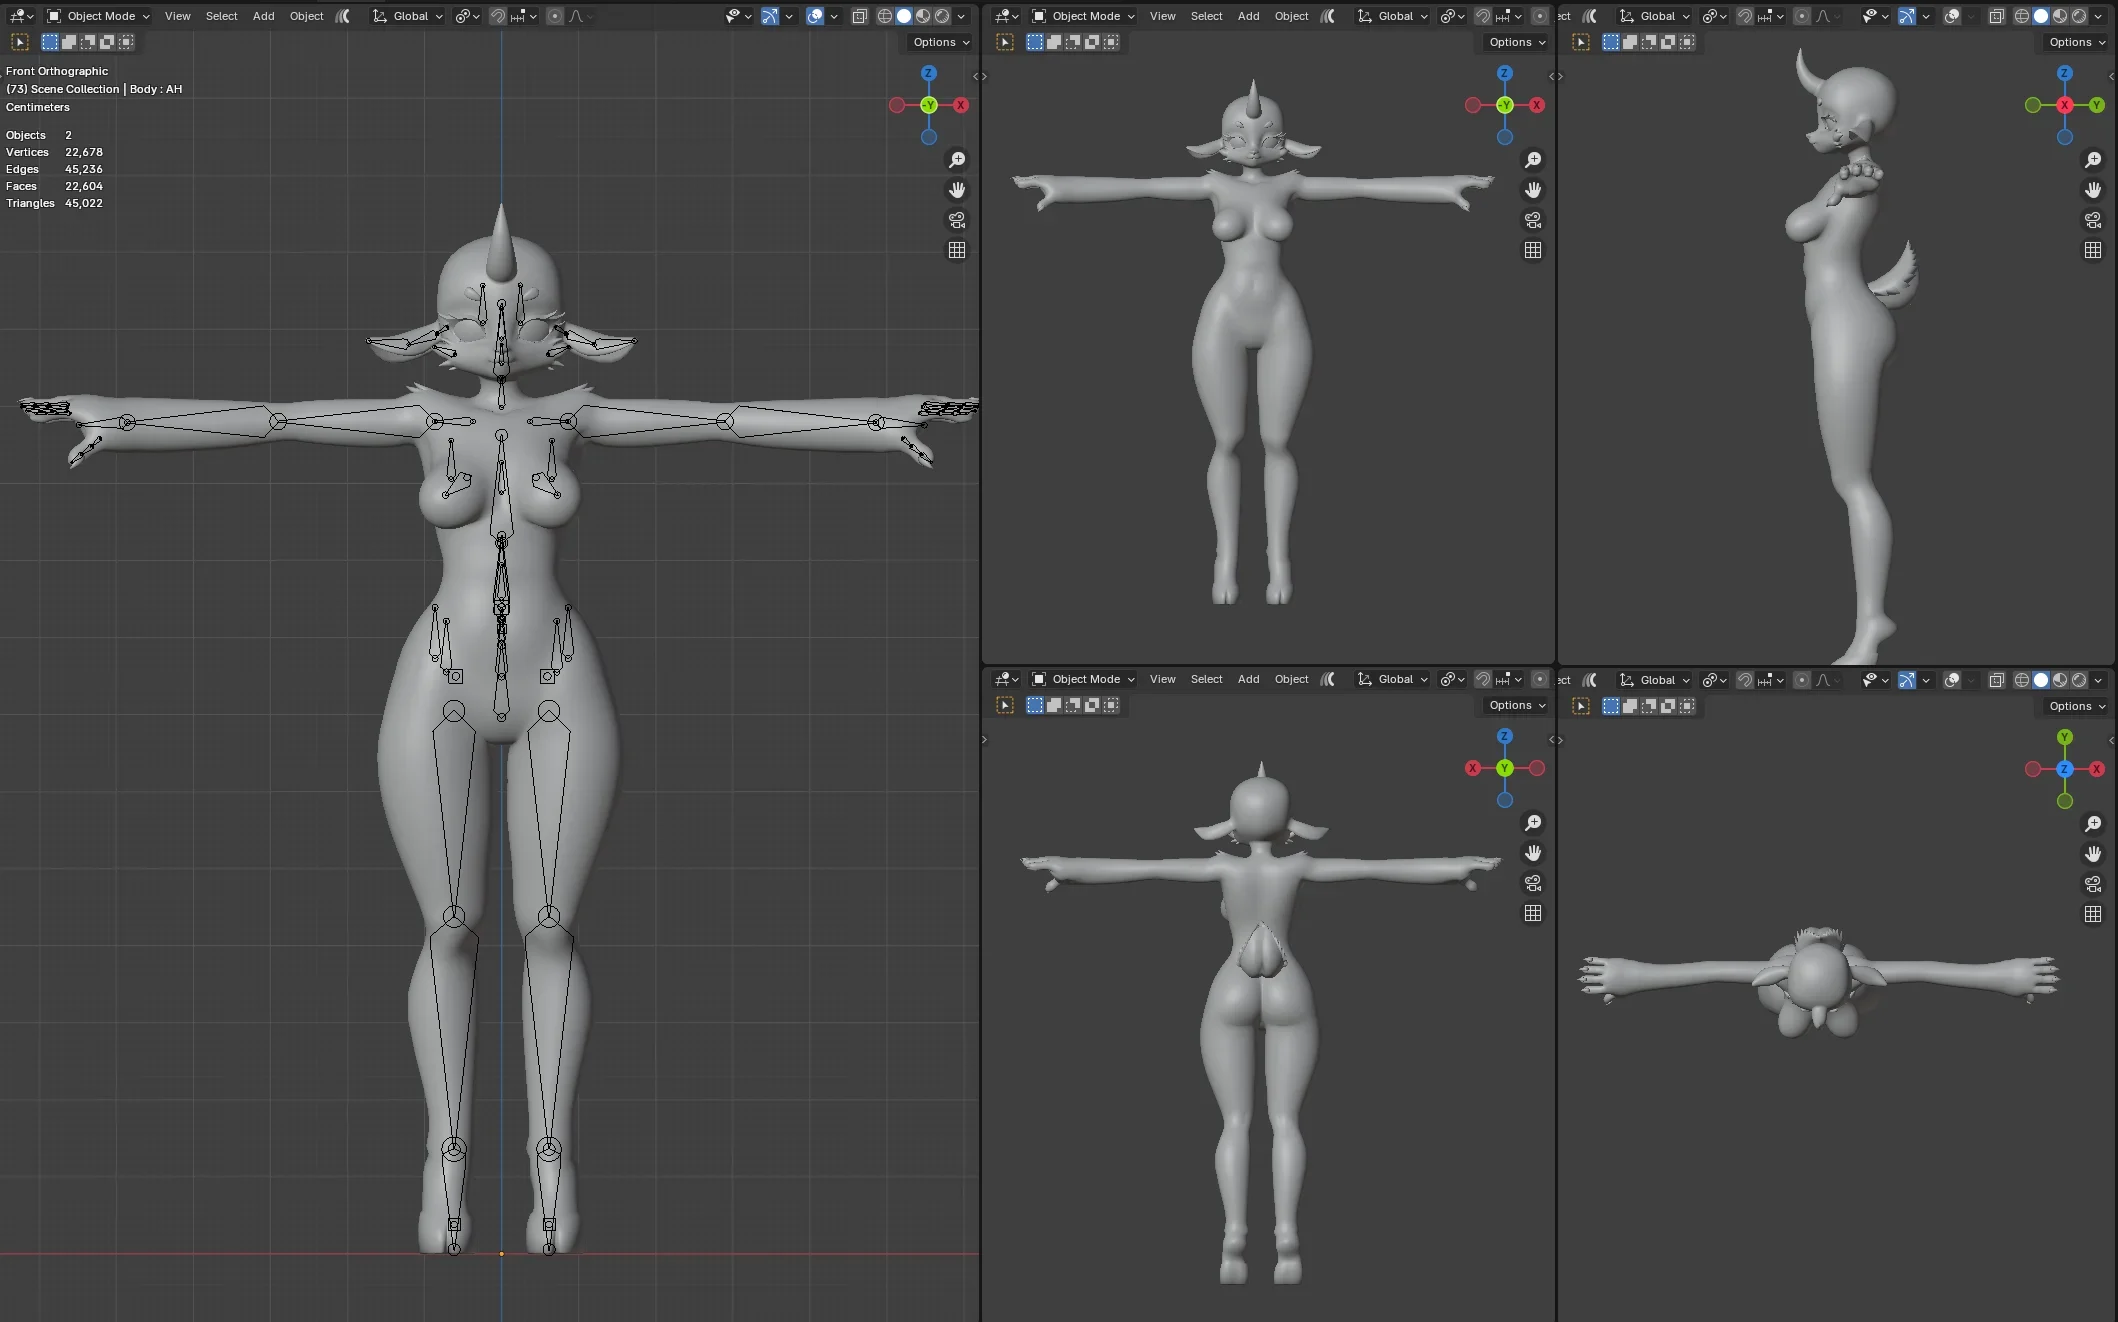The image size is (2118, 1322).
Task: Open the Object Mode dropdown in the front viewport
Action: (x=99, y=16)
